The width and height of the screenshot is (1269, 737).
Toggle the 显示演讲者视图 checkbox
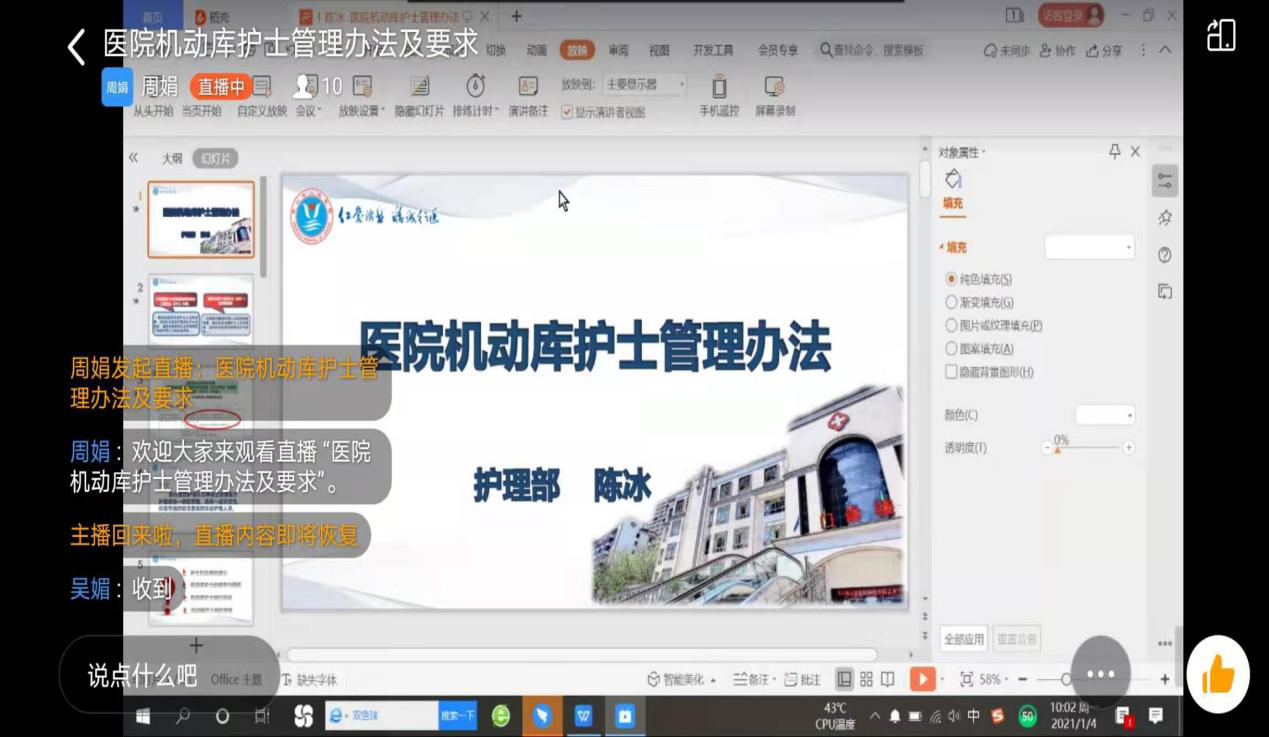[566, 111]
